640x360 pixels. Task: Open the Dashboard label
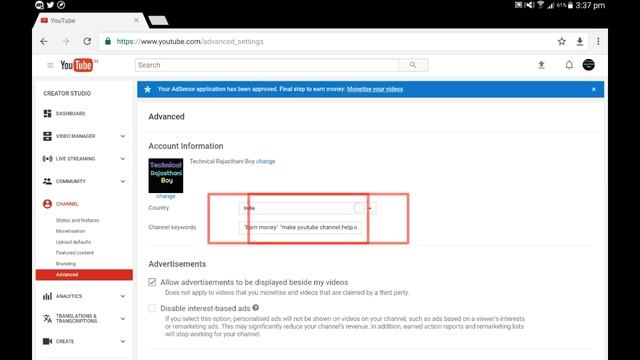click(71, 113)
